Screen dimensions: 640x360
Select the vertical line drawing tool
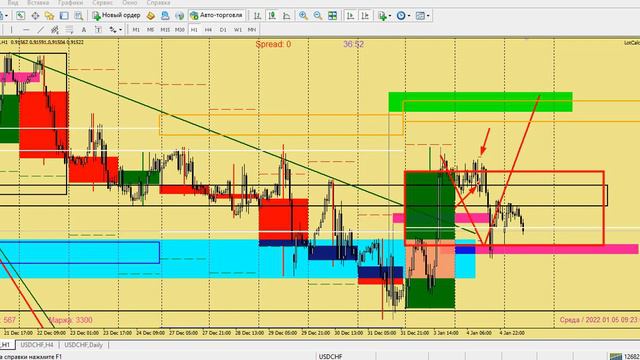point(11,30)
